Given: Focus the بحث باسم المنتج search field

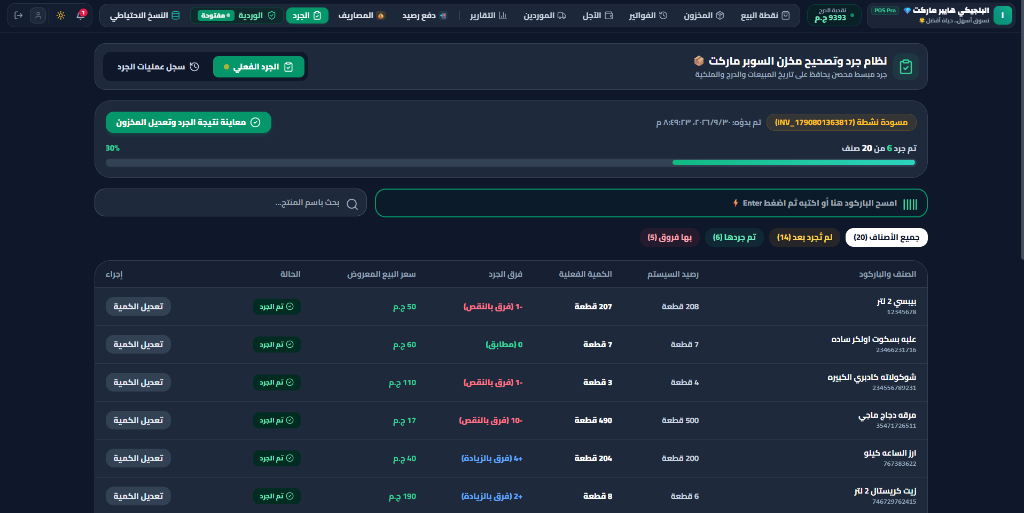Looking at the screenshot, I should click(231, 203).
